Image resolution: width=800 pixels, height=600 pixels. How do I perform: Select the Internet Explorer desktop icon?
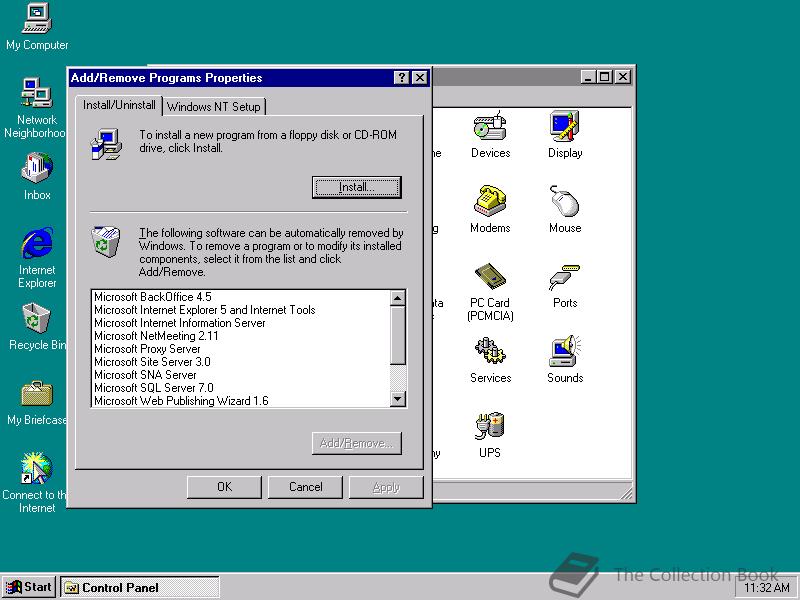pyautogui.click(x=37, y=258)
